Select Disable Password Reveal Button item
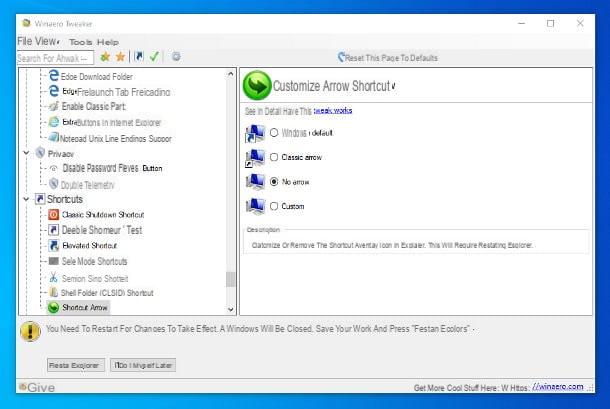610x409 pixels. click(x=112, y=168)
